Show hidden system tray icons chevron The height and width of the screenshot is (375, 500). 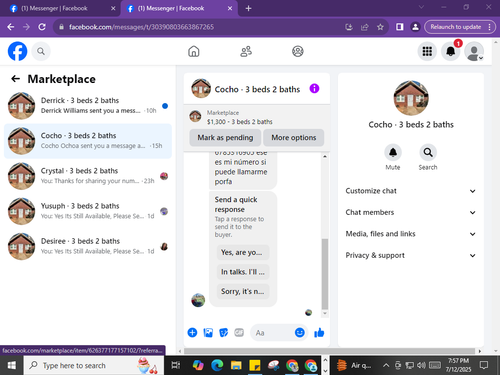click(386, 365)
